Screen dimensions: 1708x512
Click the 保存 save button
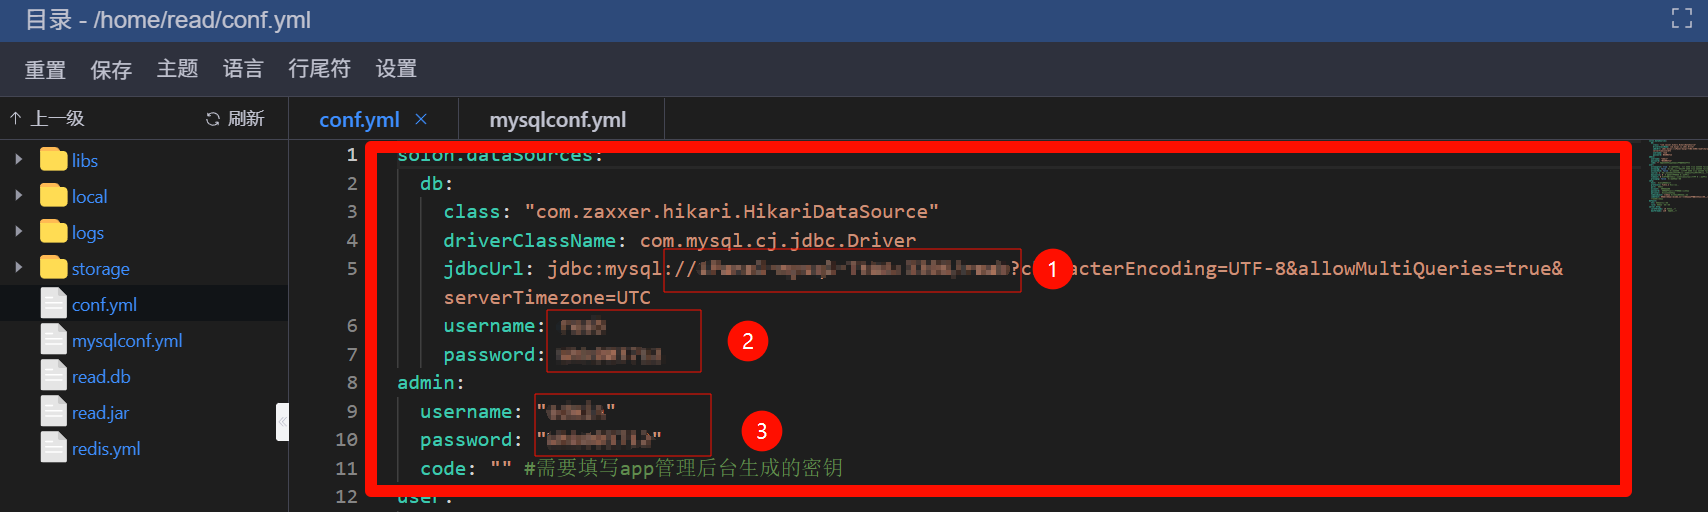pyautogui.click(x=111, y=70)
